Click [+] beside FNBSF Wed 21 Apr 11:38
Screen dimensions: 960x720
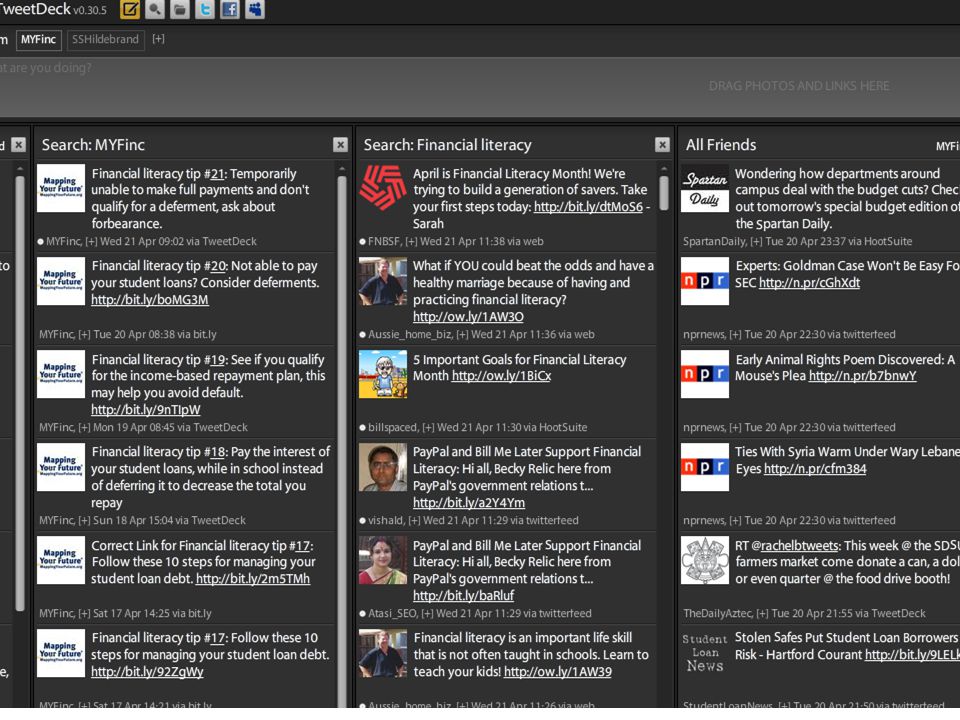click(x=411, y=241)
